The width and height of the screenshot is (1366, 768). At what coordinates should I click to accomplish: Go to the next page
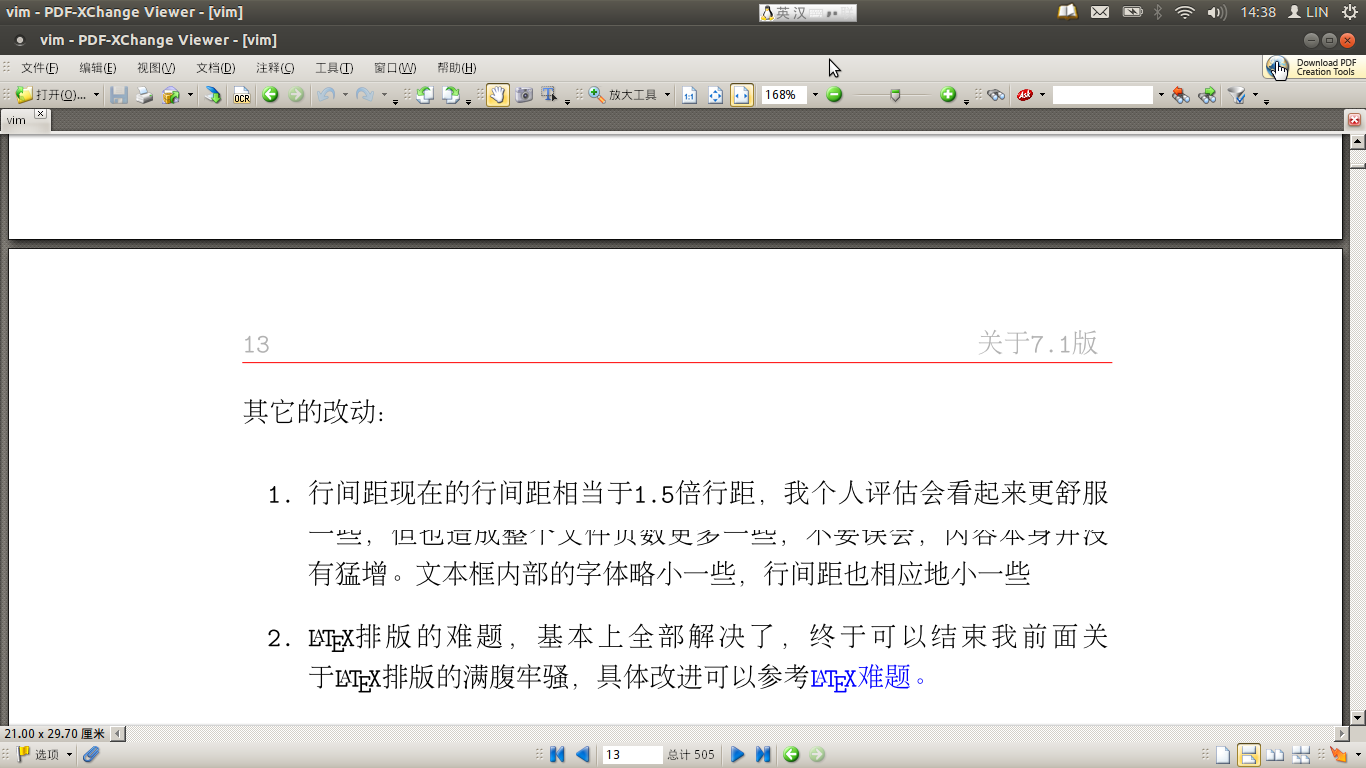738,754
